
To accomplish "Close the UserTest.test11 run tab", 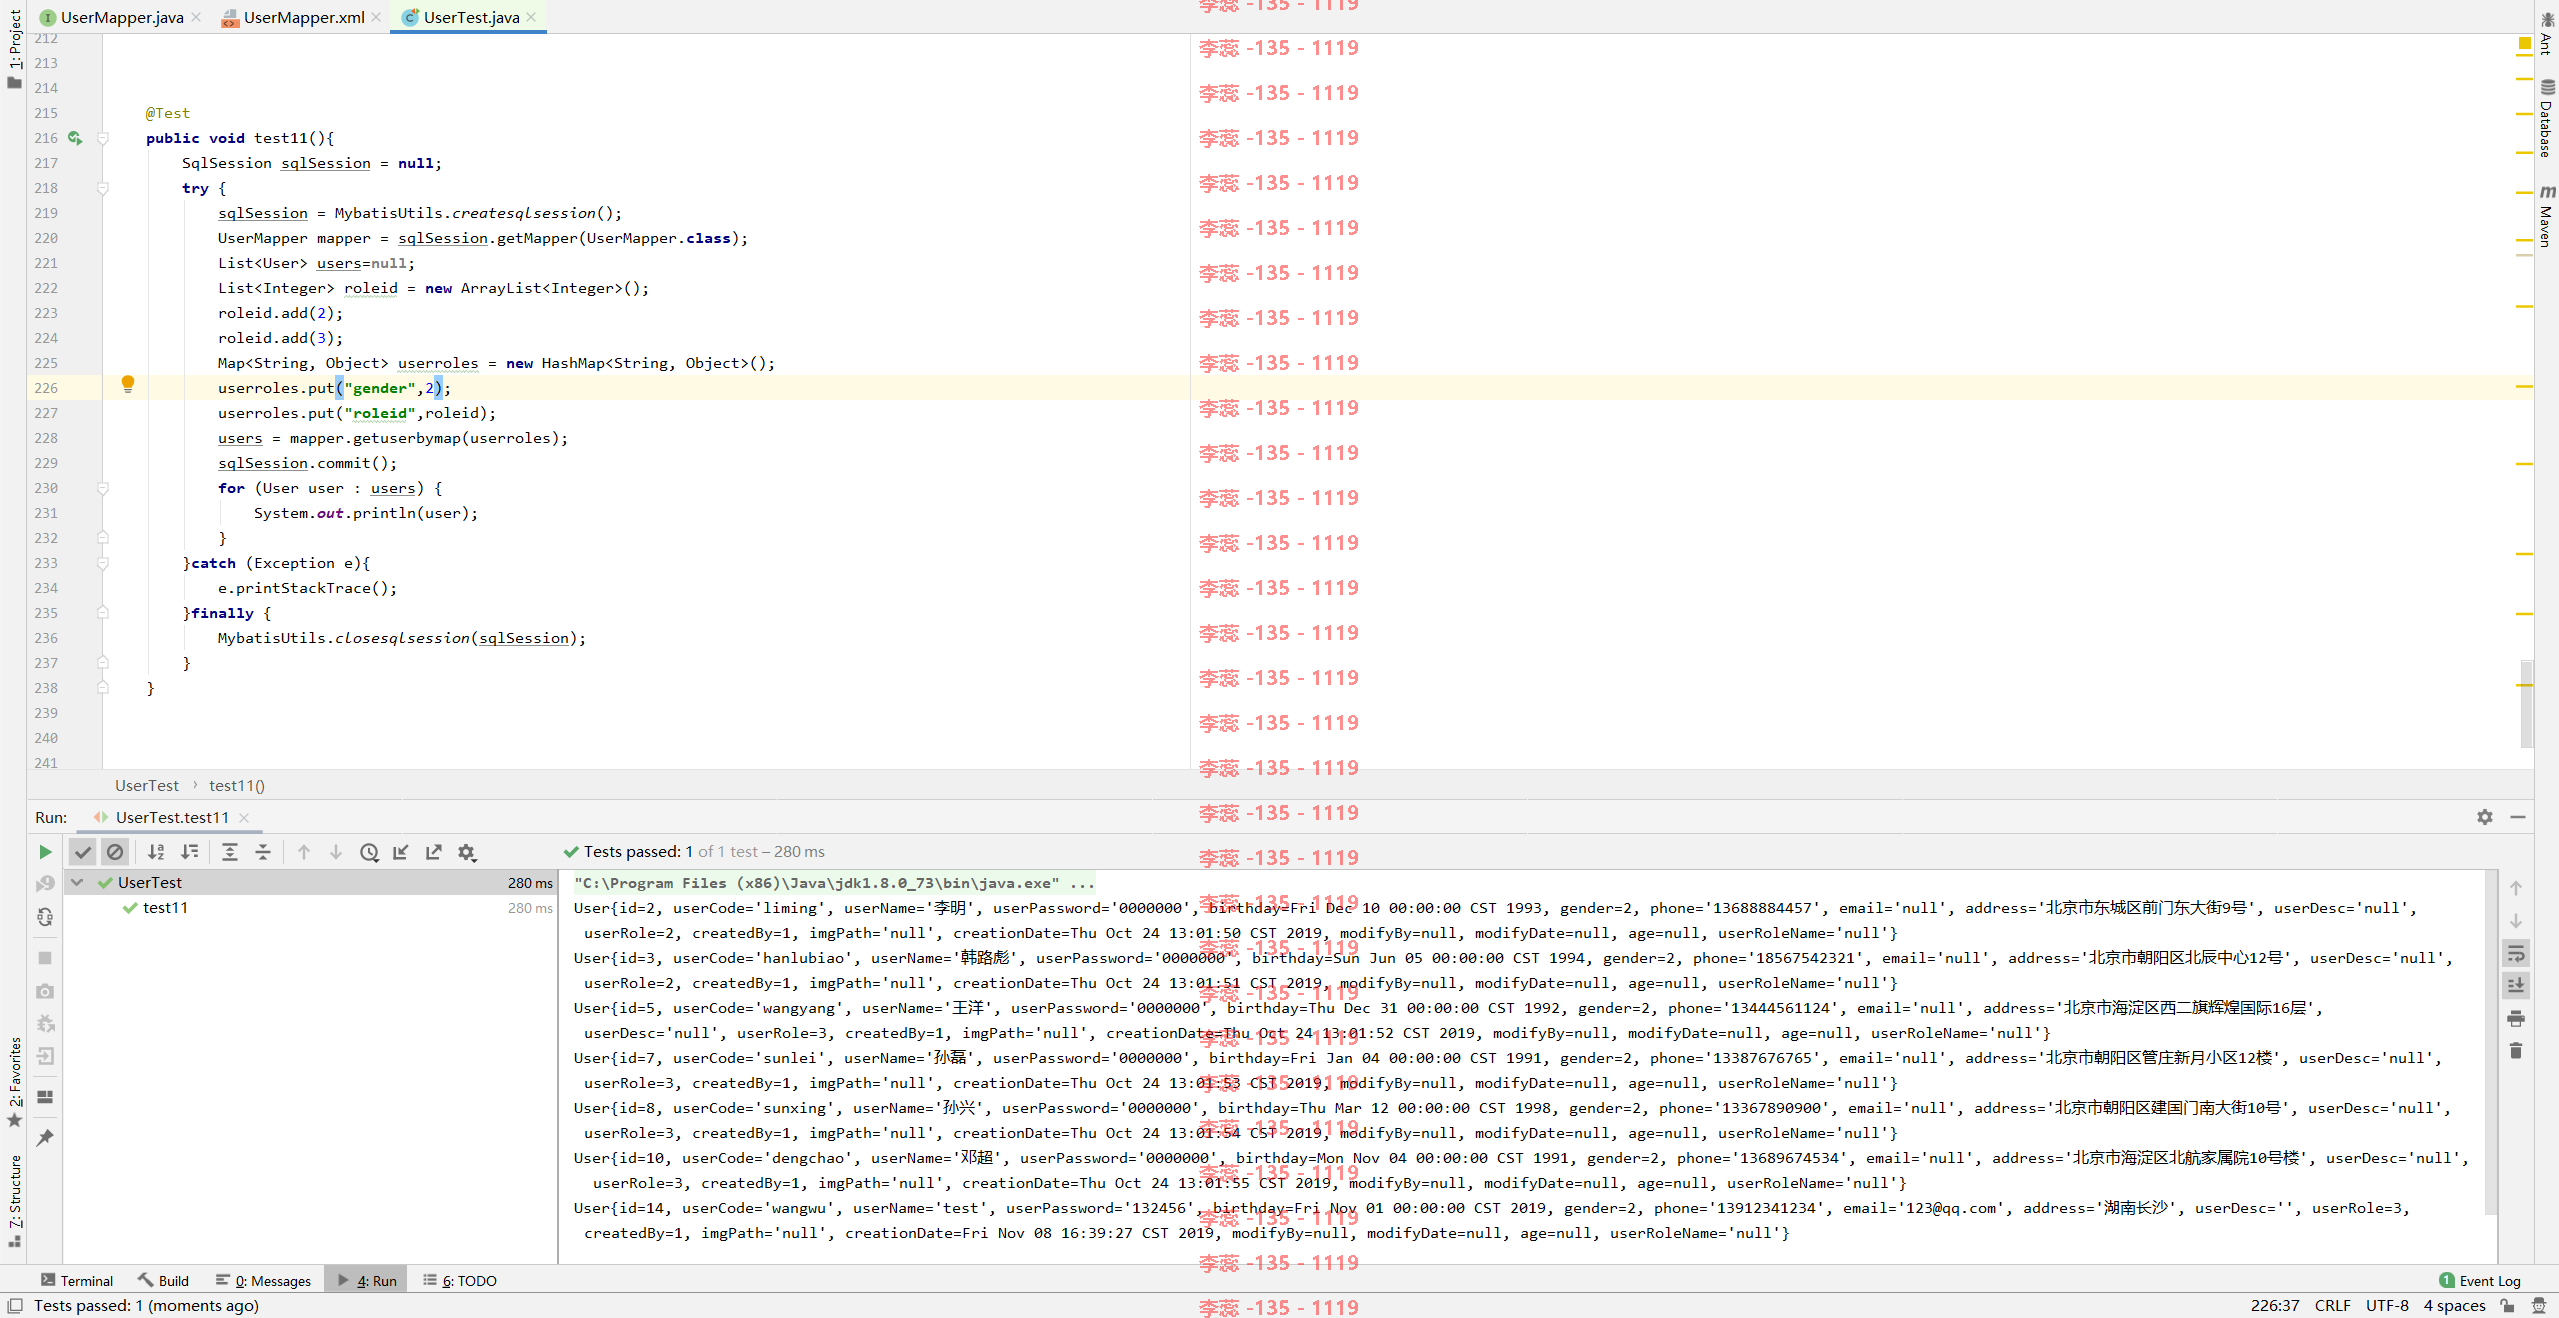I will point(244,817).
